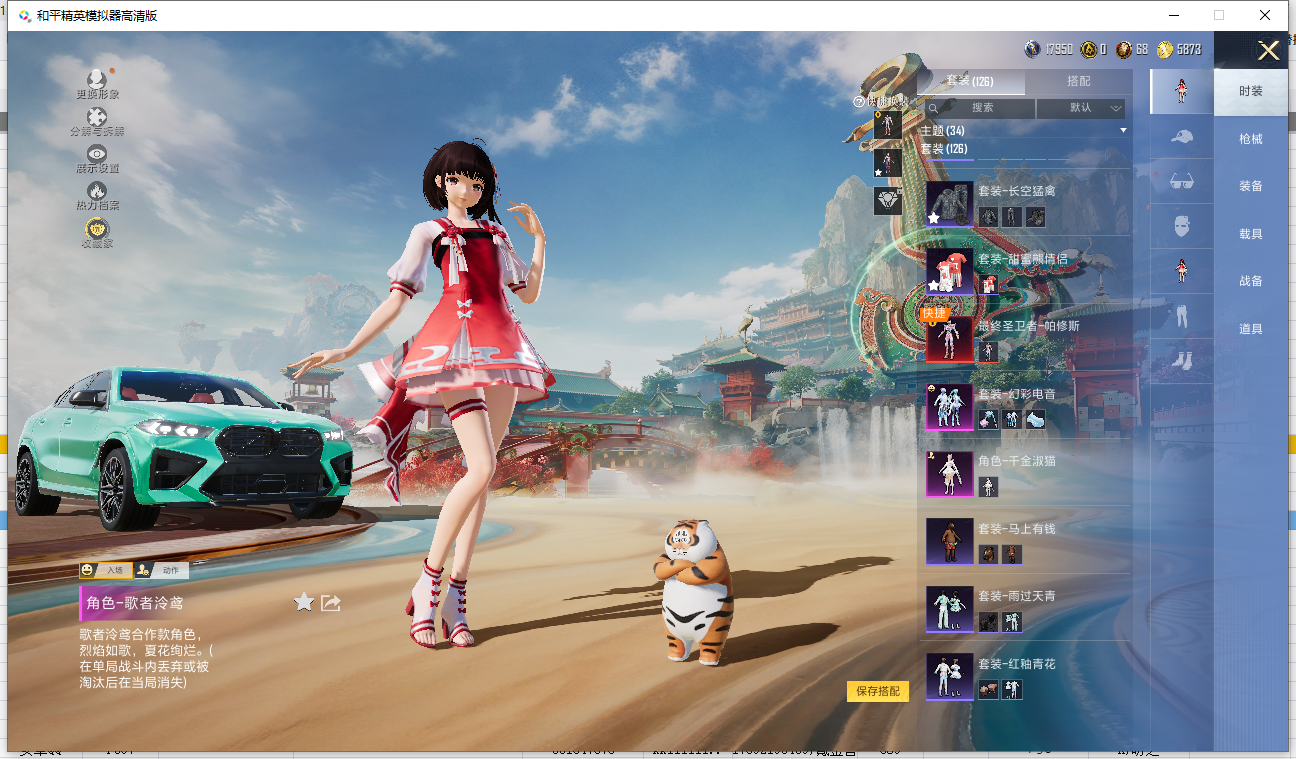Open the 默认 sort dropdown
This screenshot has width=1296, height=759.
pyautogui.click(x=1081, y=108)
